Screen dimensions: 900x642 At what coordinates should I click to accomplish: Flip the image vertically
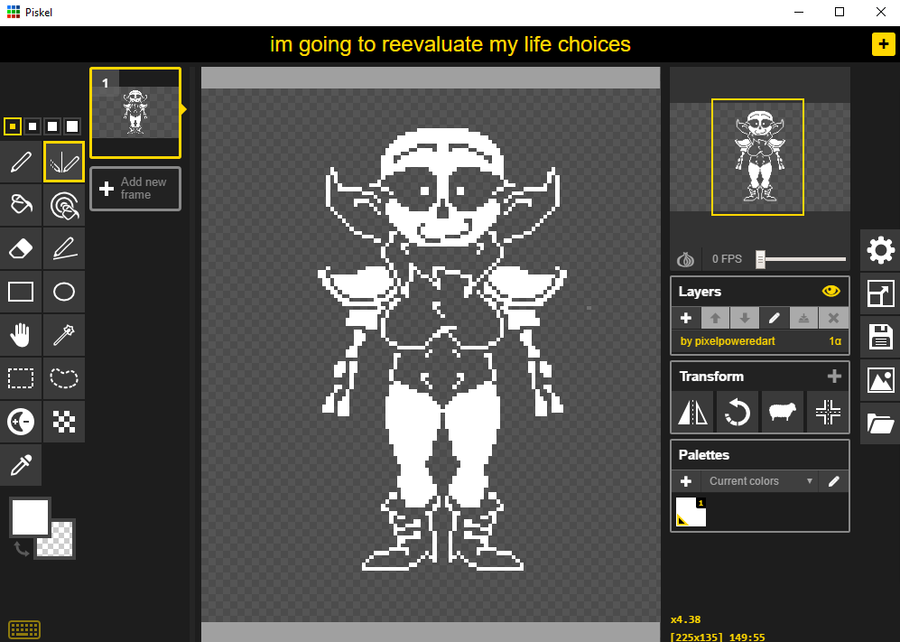point(692,412)
